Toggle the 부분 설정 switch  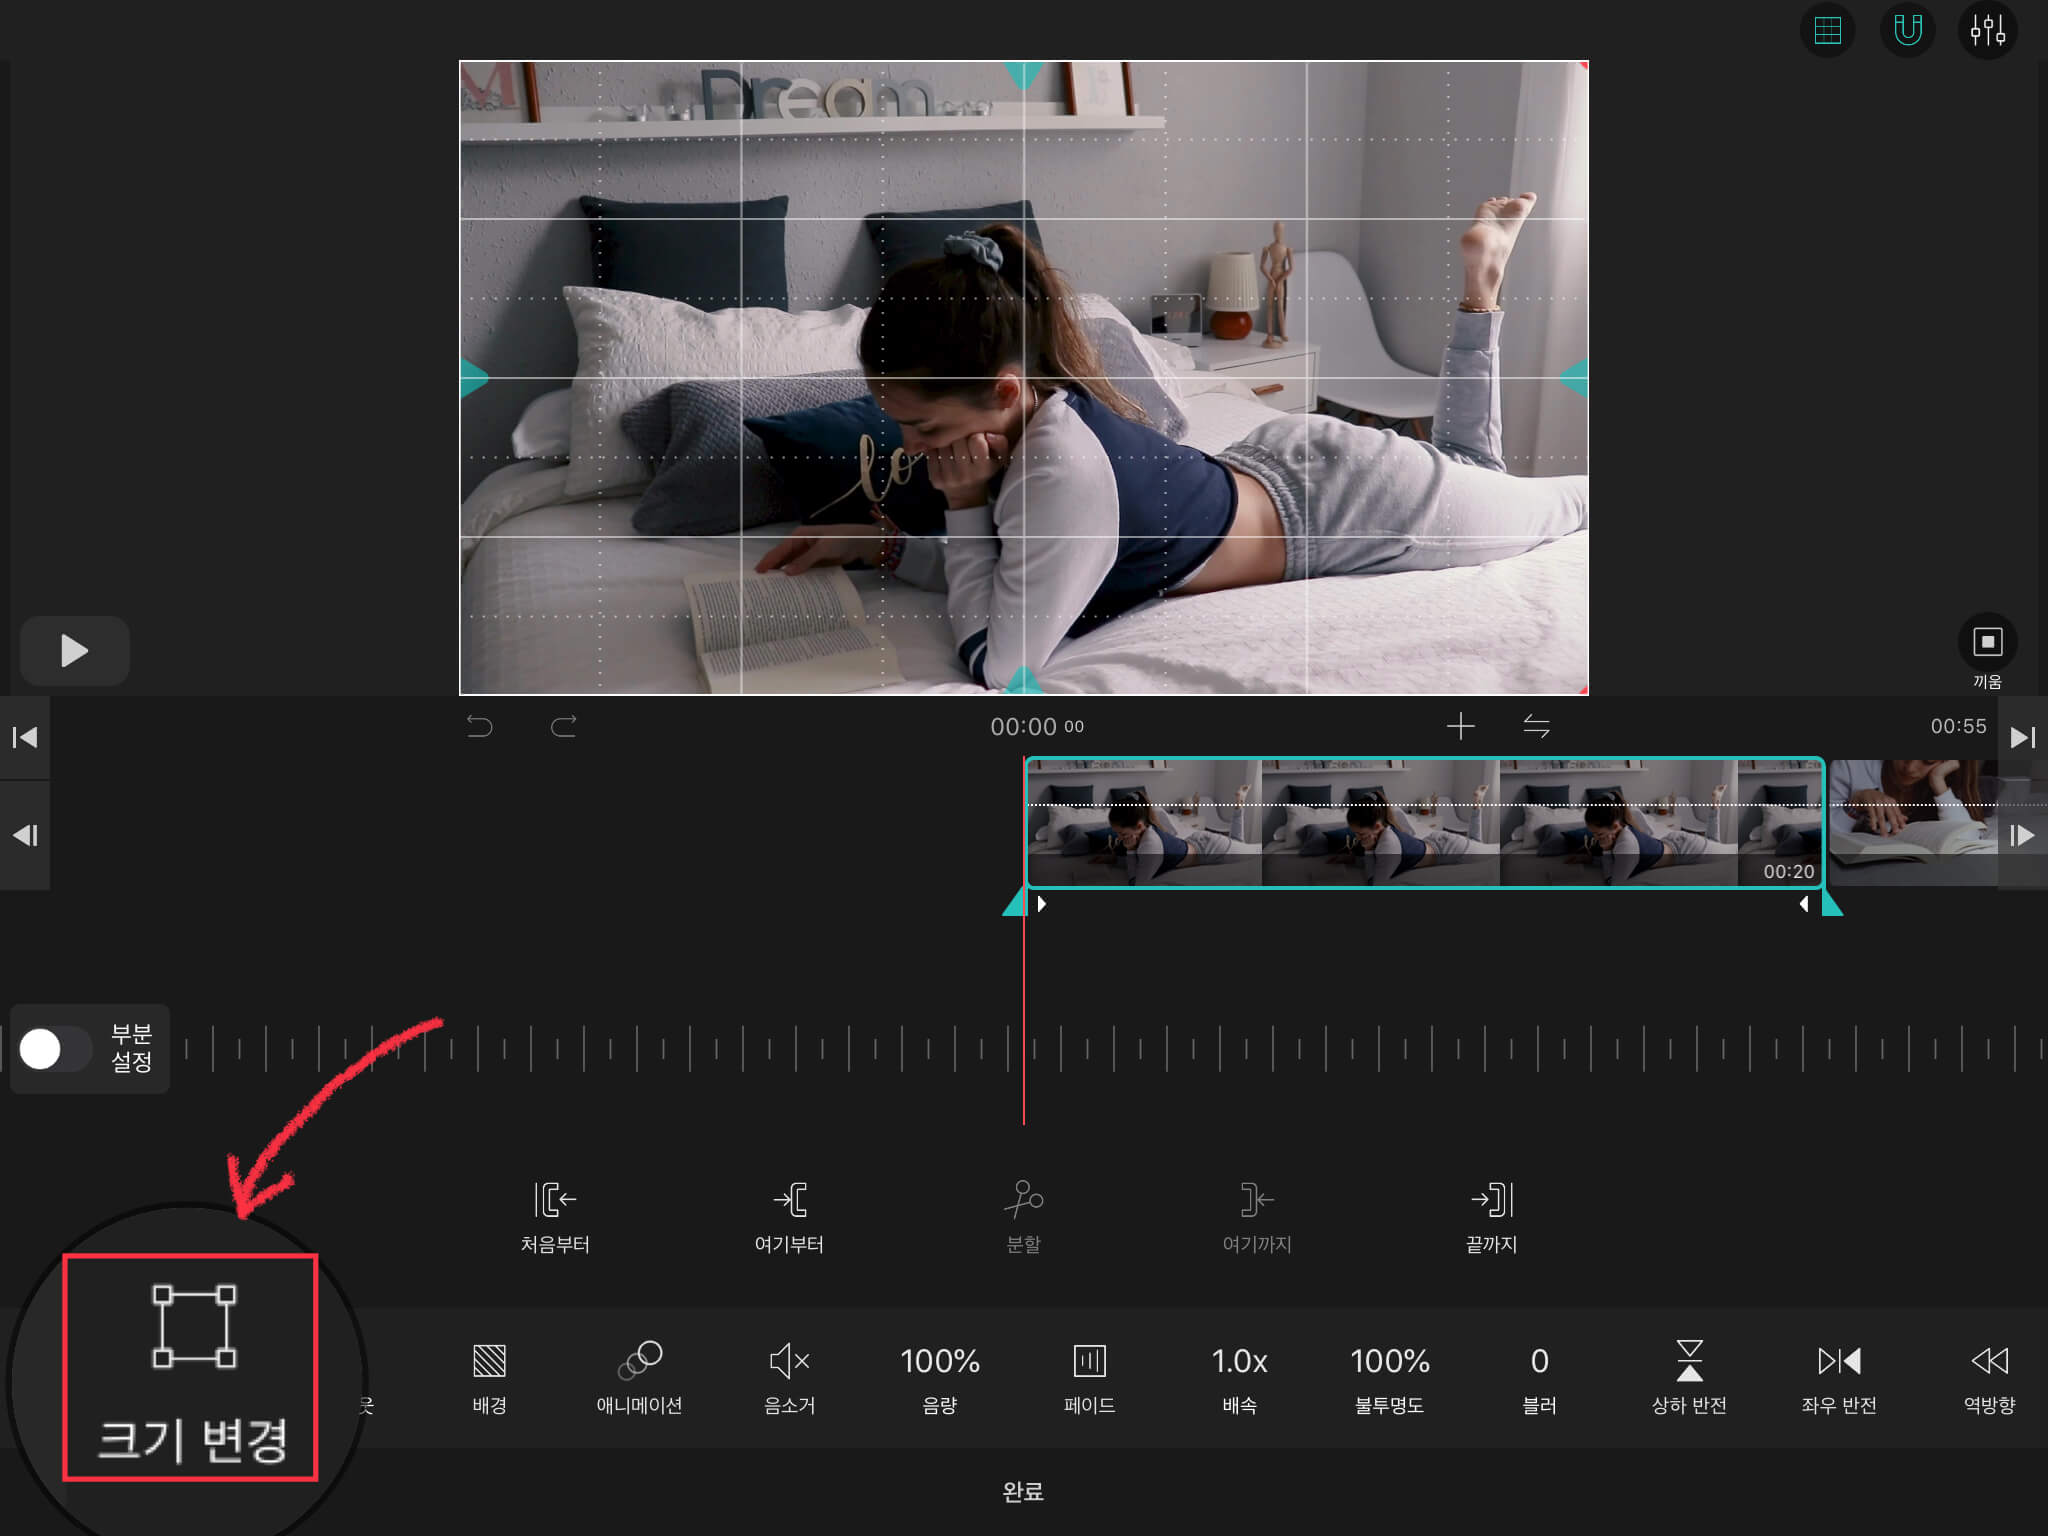pyautogui.click(x=54, y=1049)
